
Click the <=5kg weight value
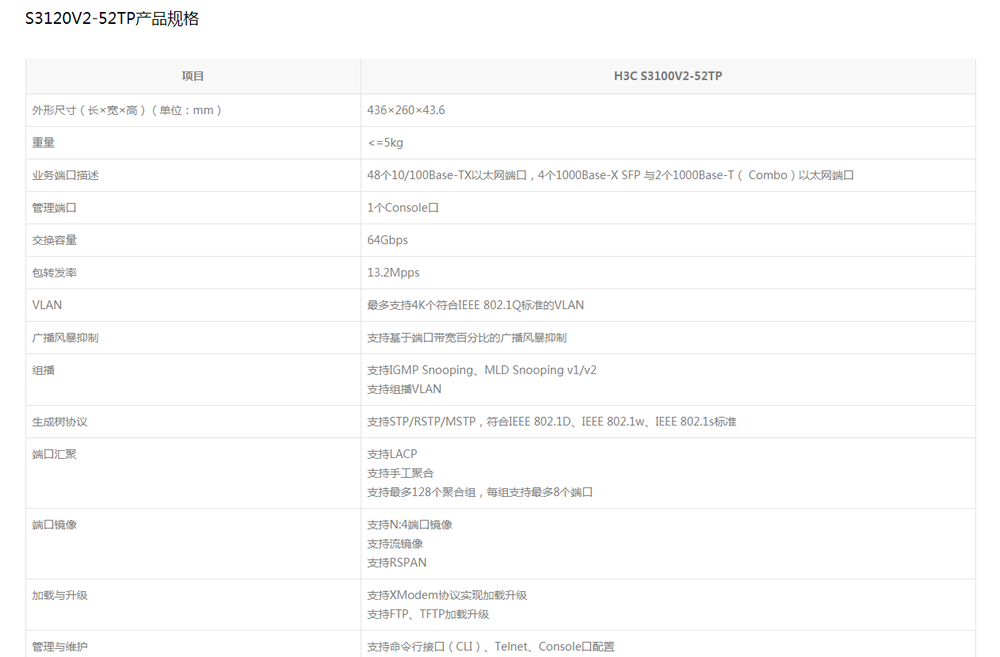(387, 142)
